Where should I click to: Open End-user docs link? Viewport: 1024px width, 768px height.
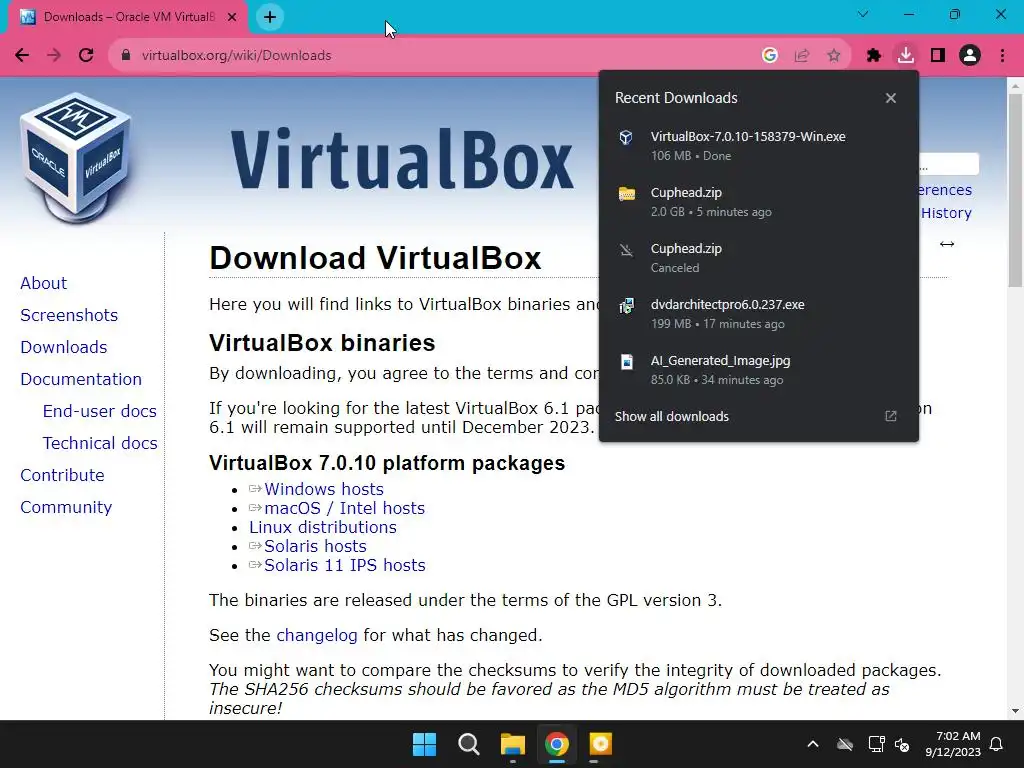tap(100, 411)
